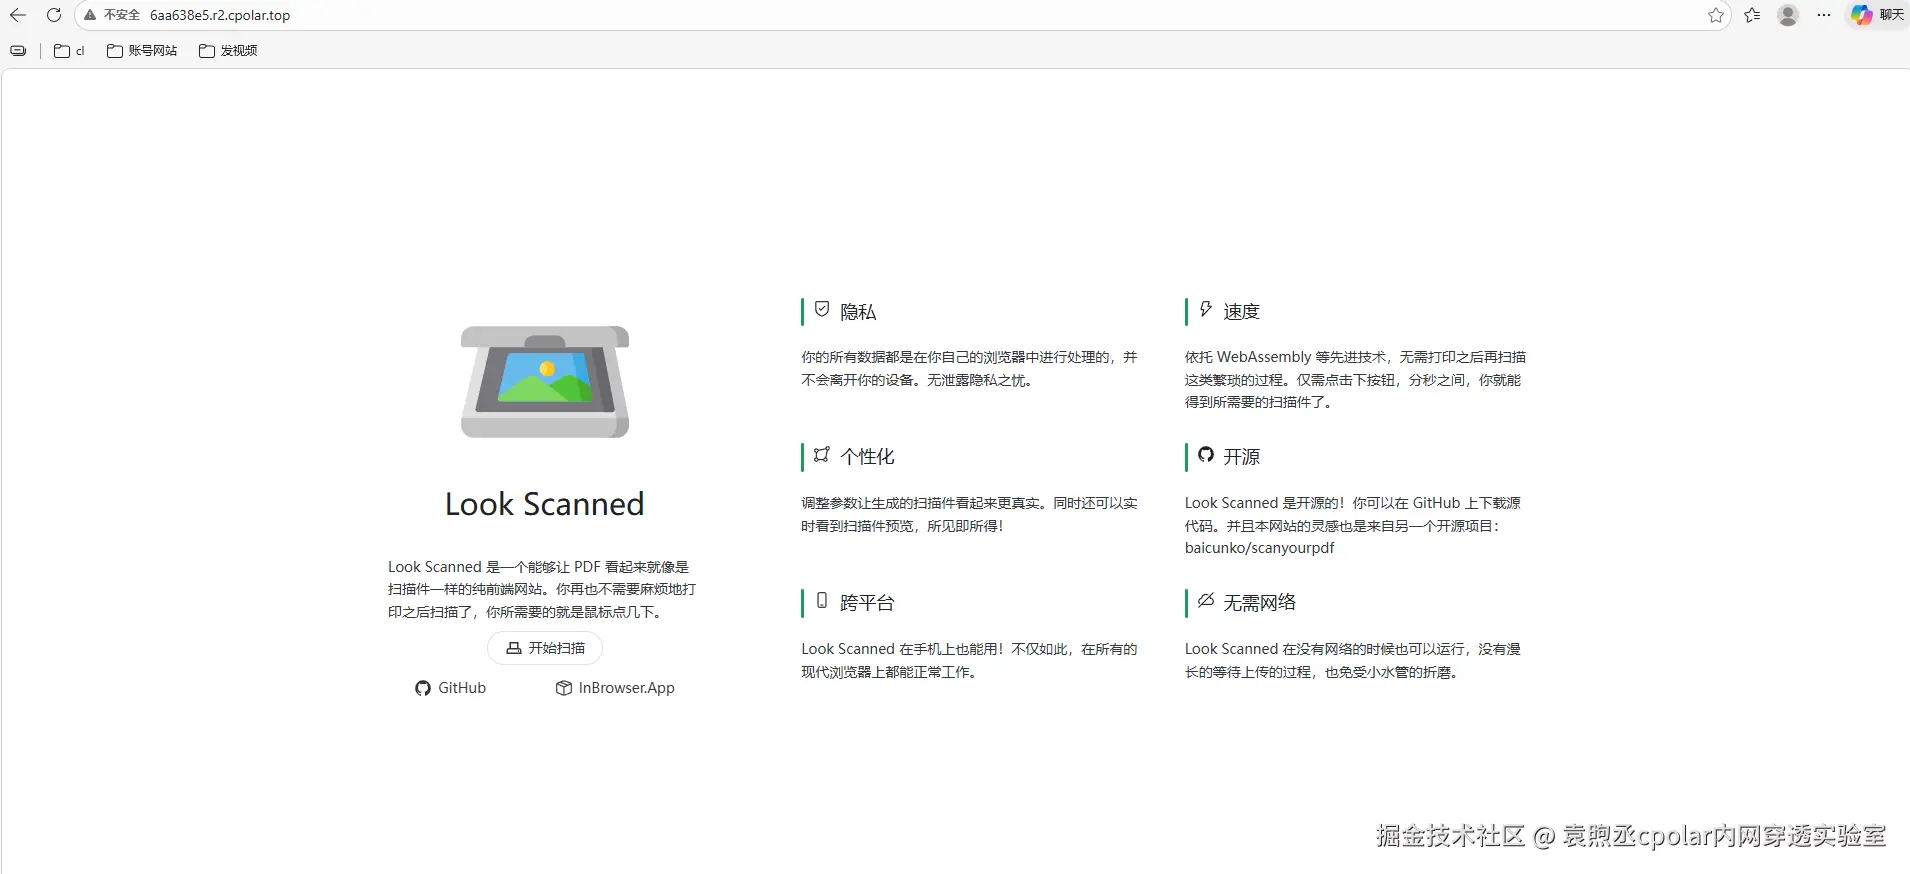Image resolution: width=1910 pixels, height=874 pixels.
Task: Click the 隐私 heading text
Action: (x=858, y=312)
